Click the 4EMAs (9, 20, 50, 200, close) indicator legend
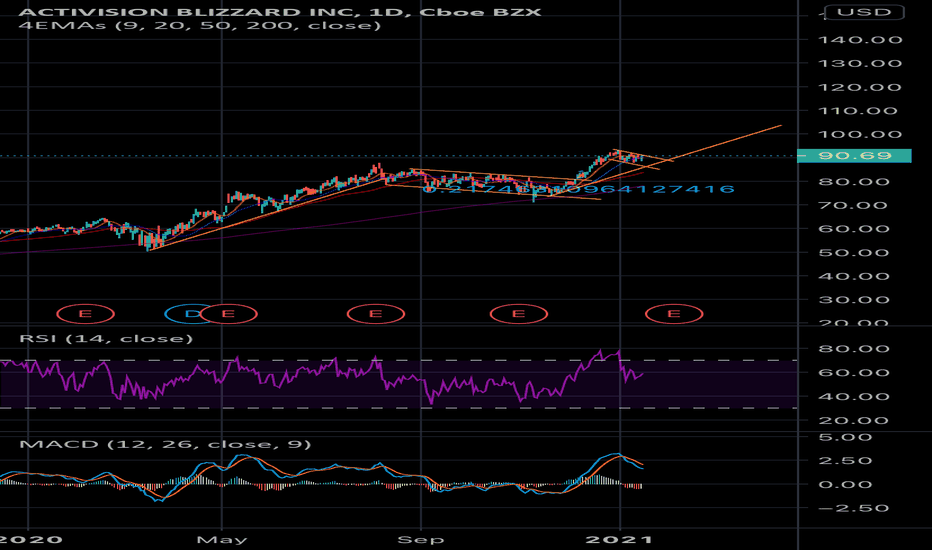This screenshot has height=550, width=932. click(x=200, y=26)
